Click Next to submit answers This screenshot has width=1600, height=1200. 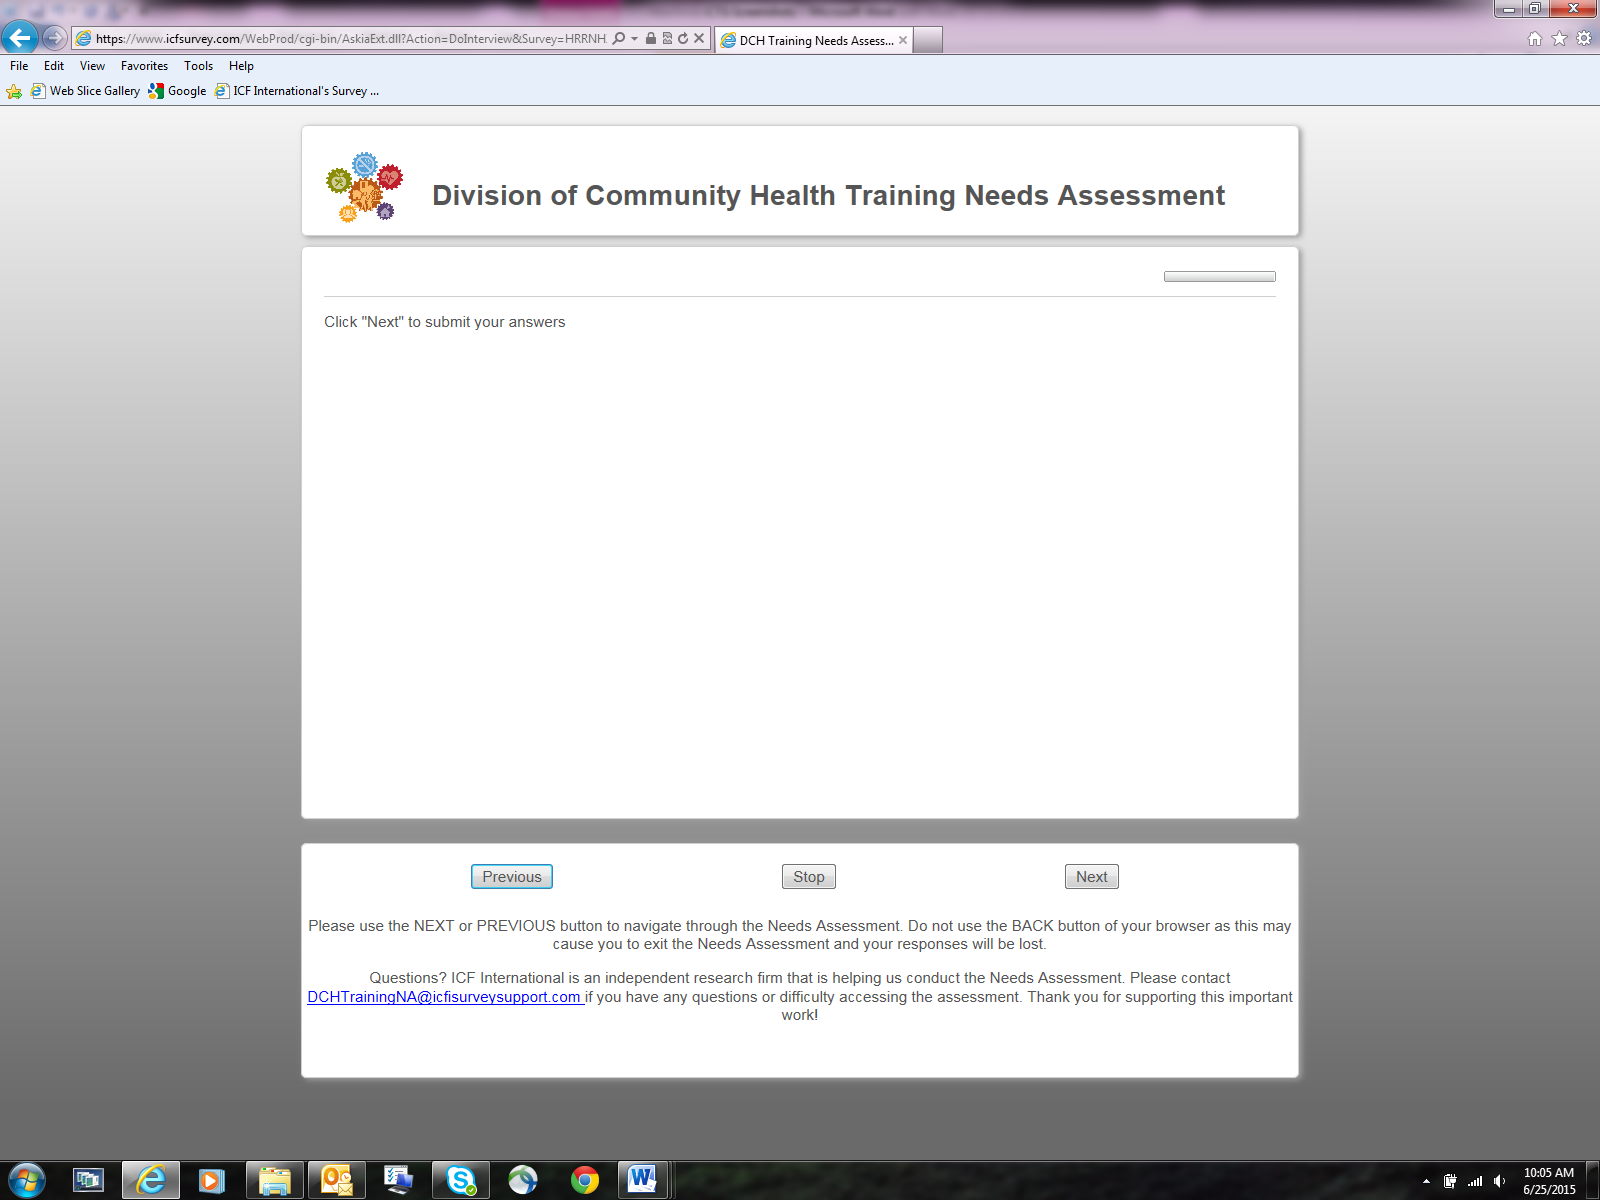(1092, 877)
